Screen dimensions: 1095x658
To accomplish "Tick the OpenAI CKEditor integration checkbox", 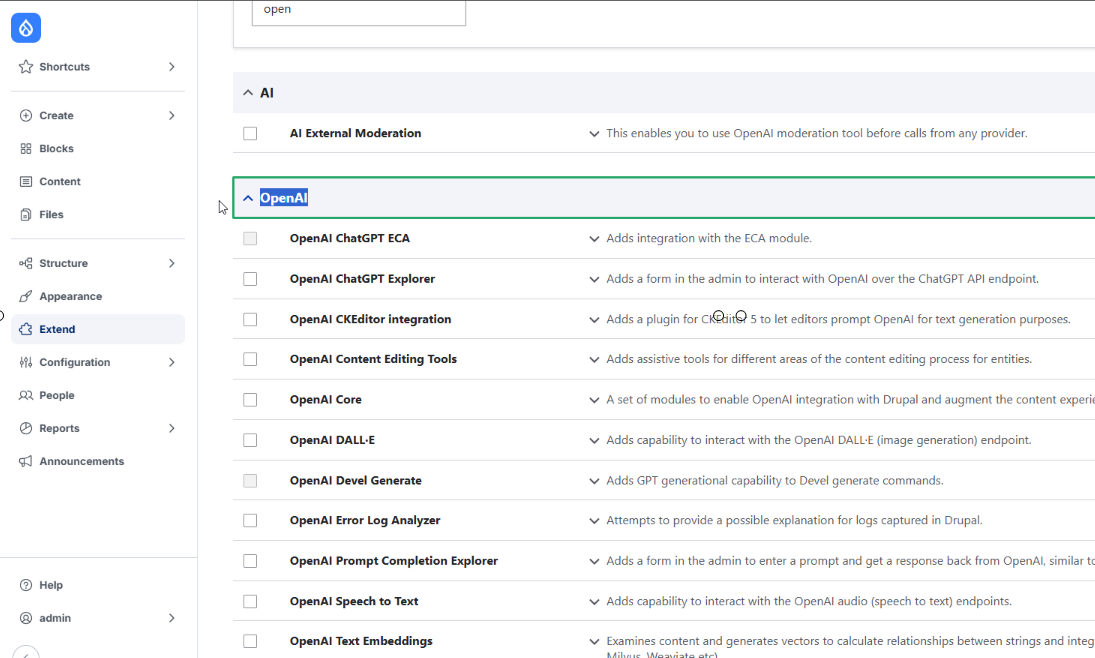I will 250,319.
